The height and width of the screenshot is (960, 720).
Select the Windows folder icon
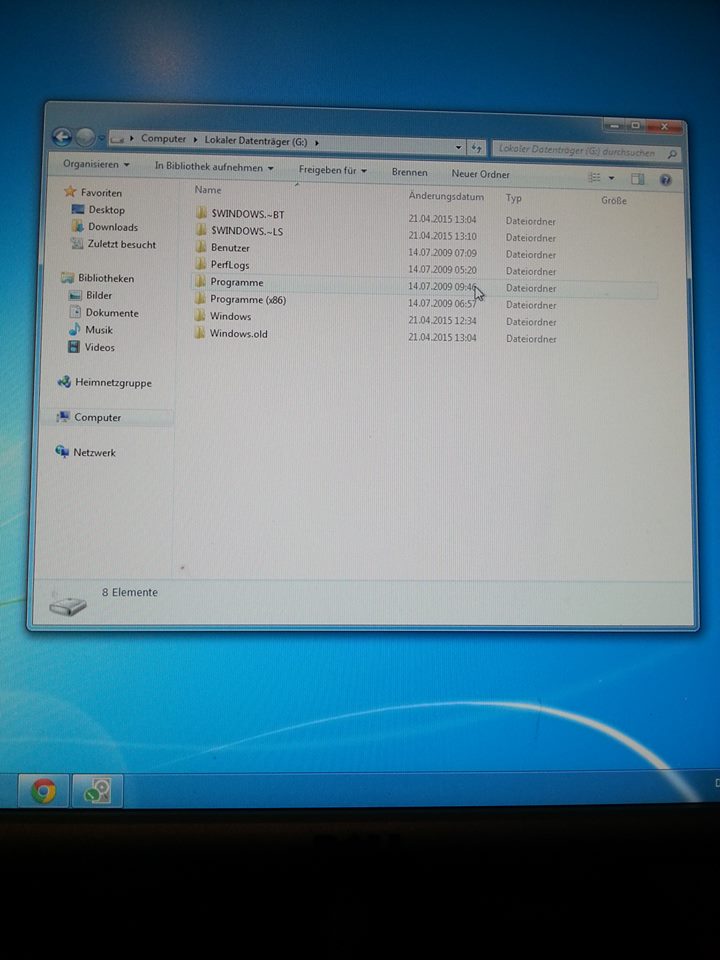200,315
